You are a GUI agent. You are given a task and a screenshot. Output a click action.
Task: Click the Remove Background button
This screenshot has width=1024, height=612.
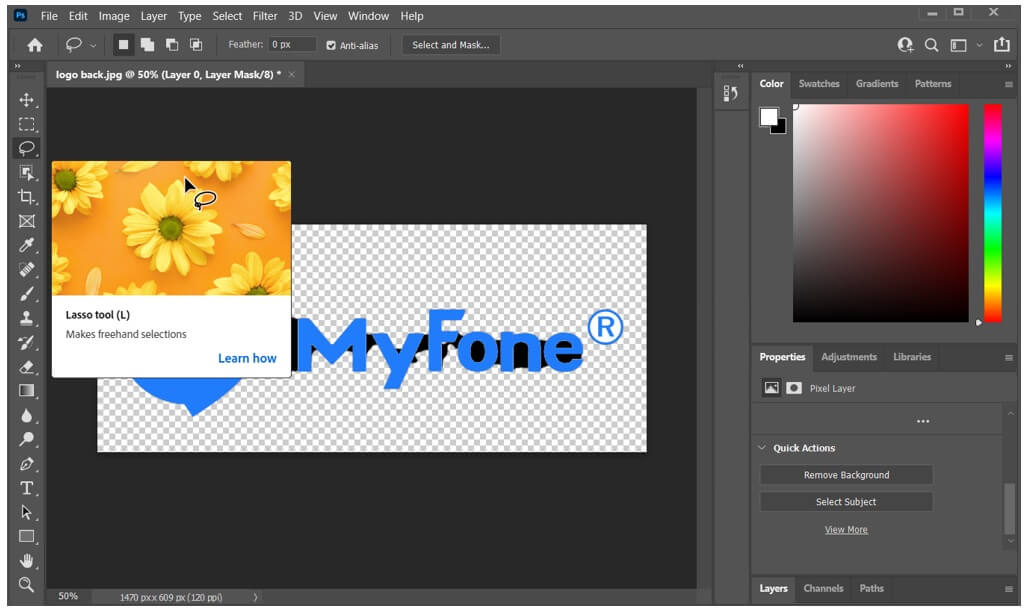[846, 475]
